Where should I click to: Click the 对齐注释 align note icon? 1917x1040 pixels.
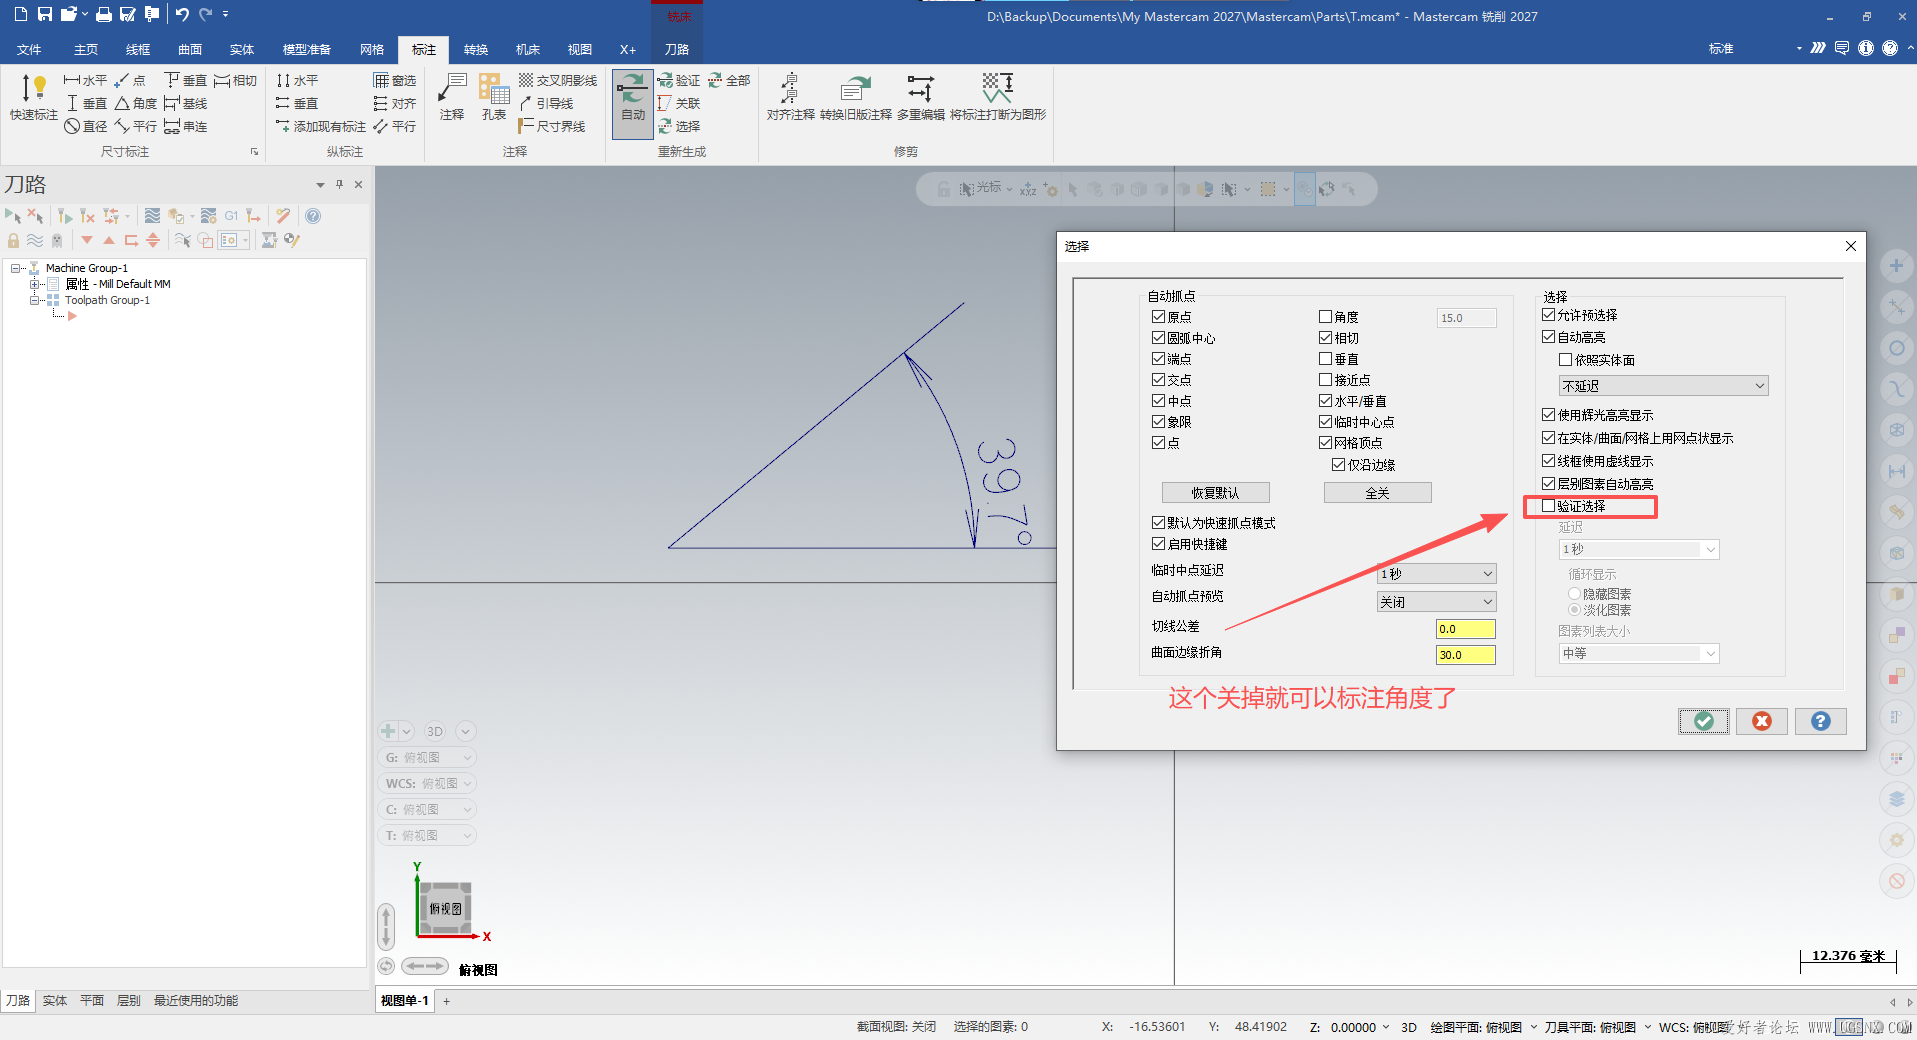pos(790,97)
